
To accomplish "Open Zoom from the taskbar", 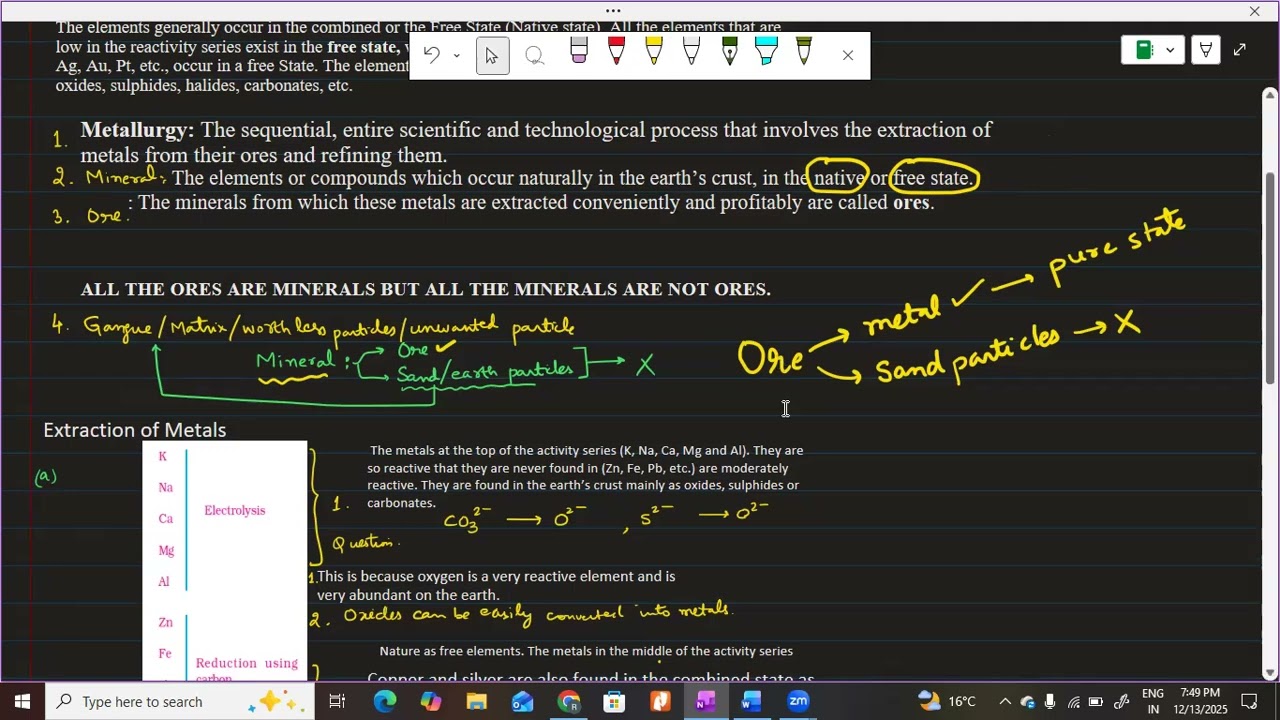I will coord(798,702).
